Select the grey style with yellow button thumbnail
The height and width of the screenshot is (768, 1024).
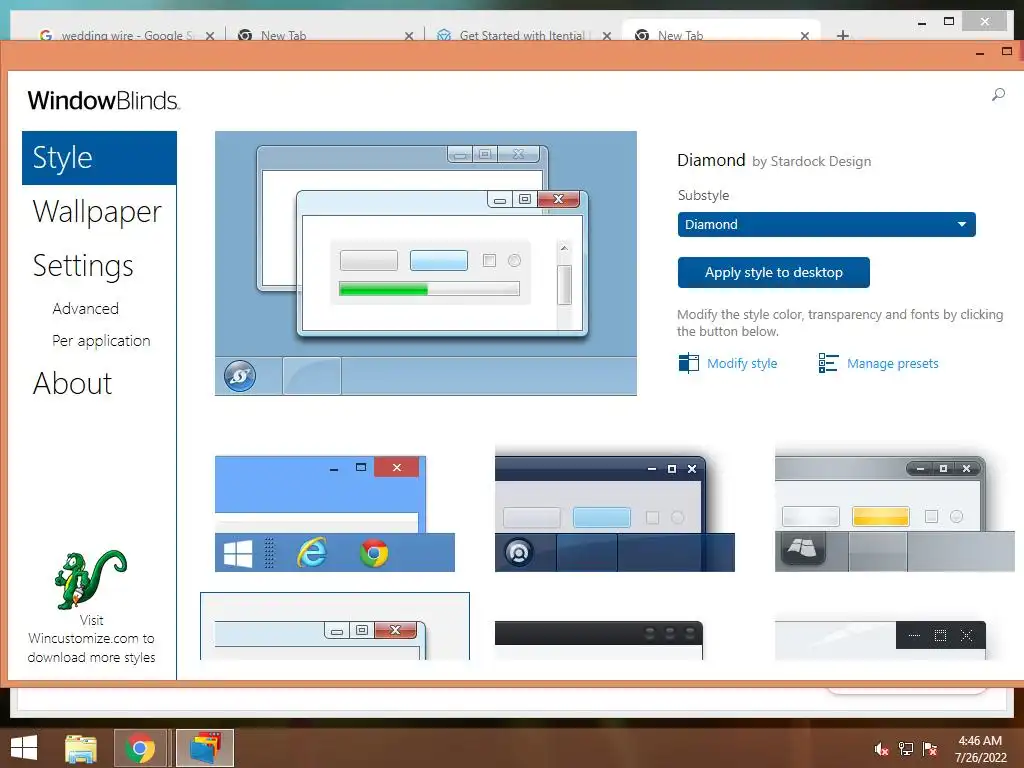tap(895, 514)
